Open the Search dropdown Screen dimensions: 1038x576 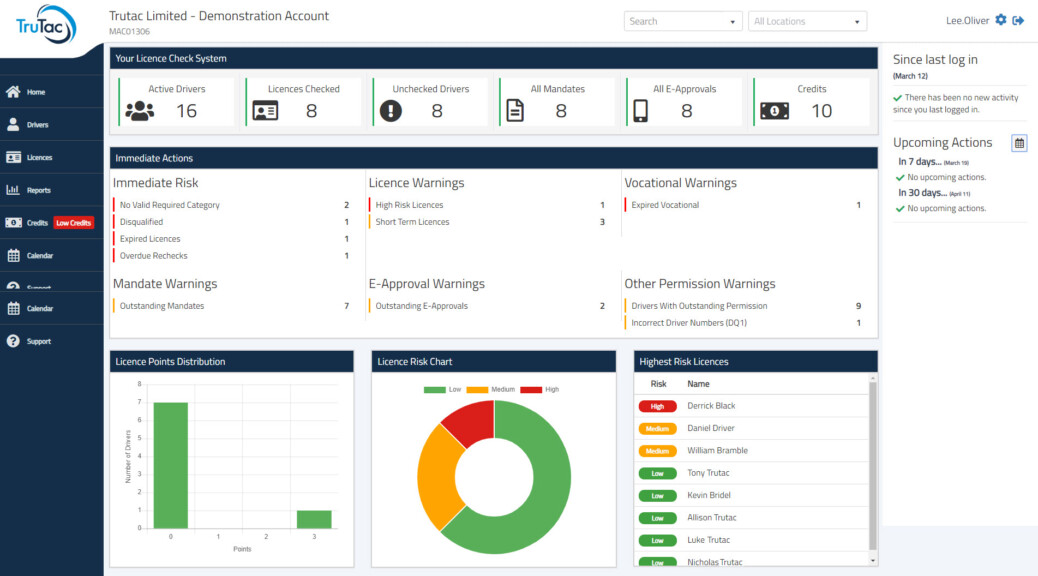(682, 21)
